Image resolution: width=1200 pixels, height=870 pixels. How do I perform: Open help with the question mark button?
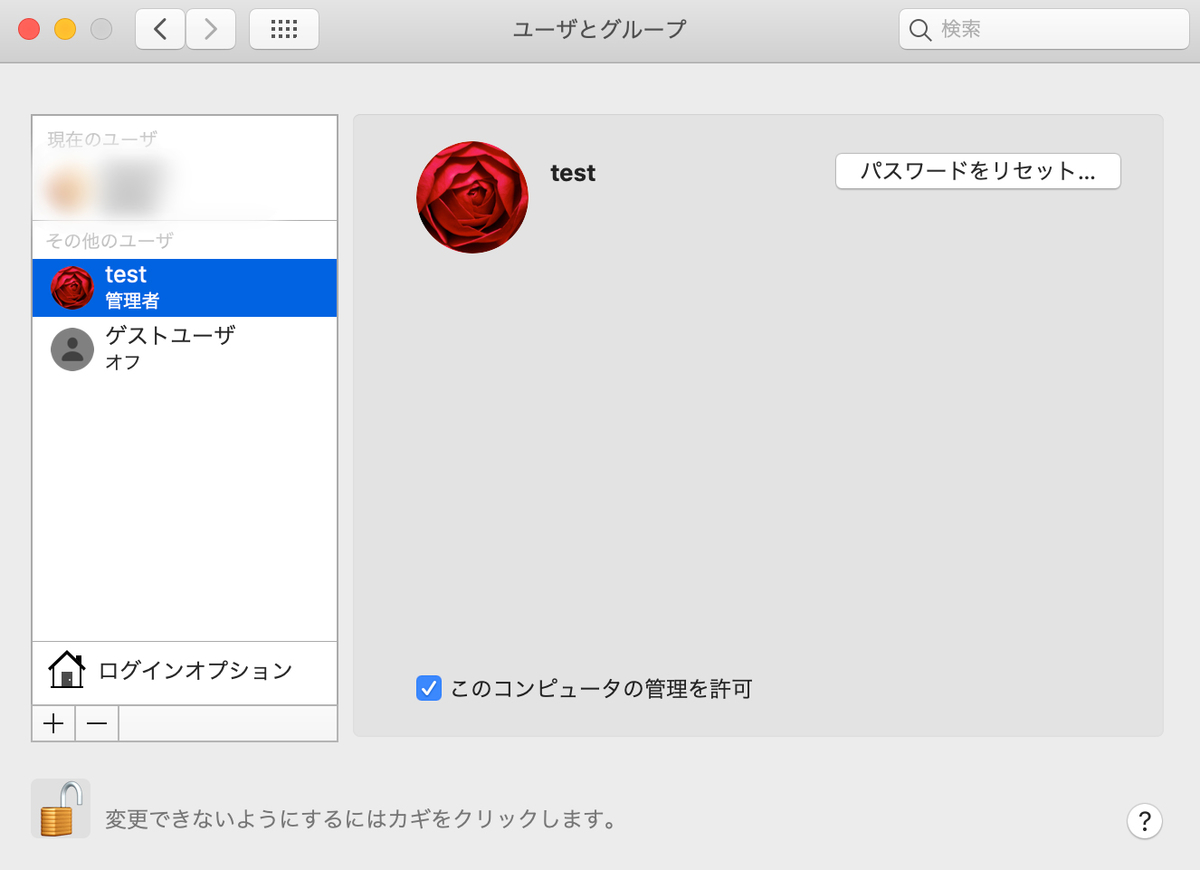1144,820
